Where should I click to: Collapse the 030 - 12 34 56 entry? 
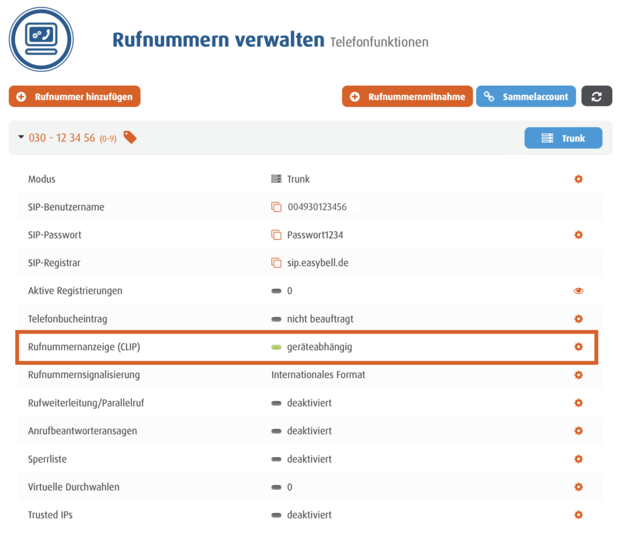pyautogui.click(x=21, y=138)
